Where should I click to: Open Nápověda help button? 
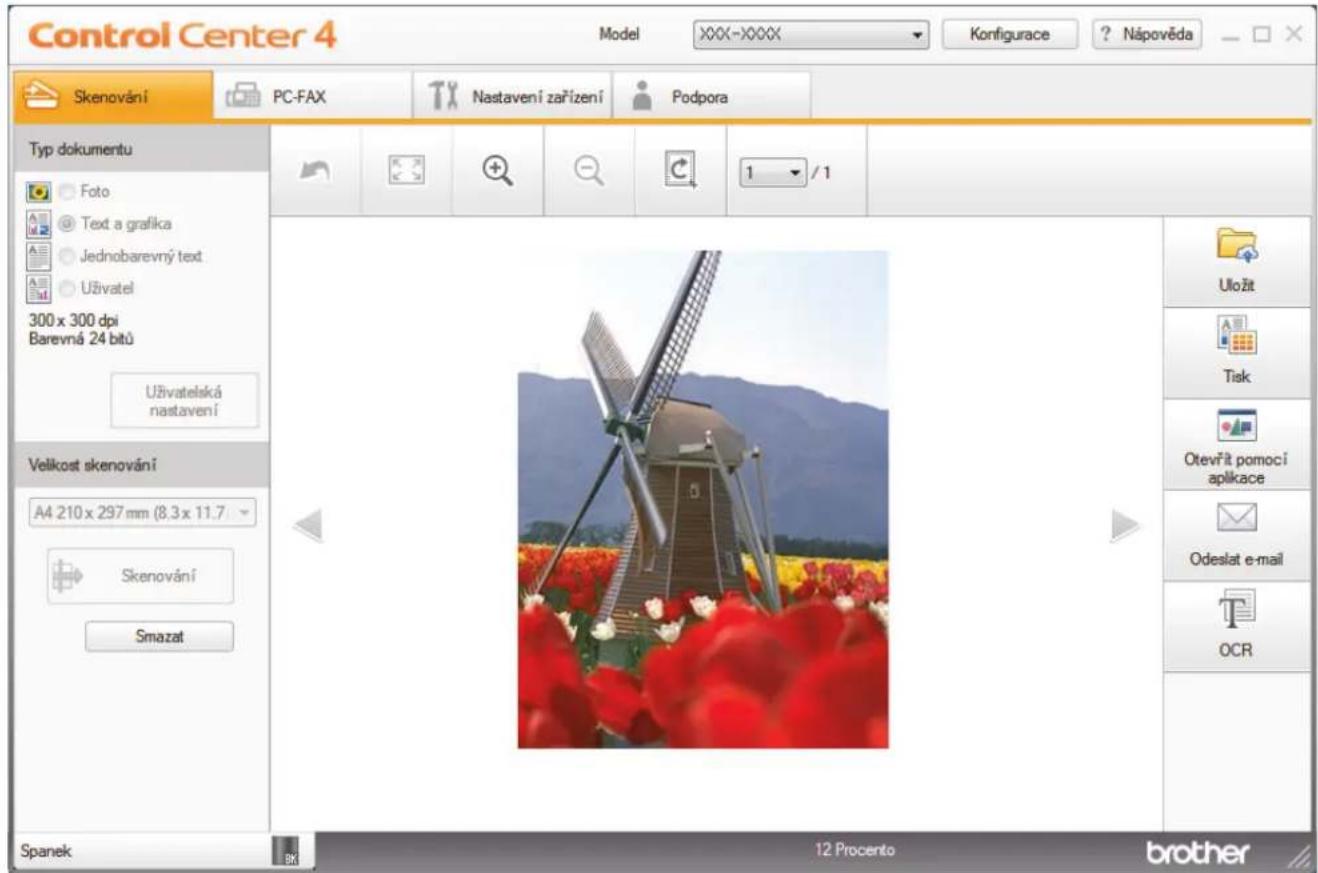[1148, 34]
